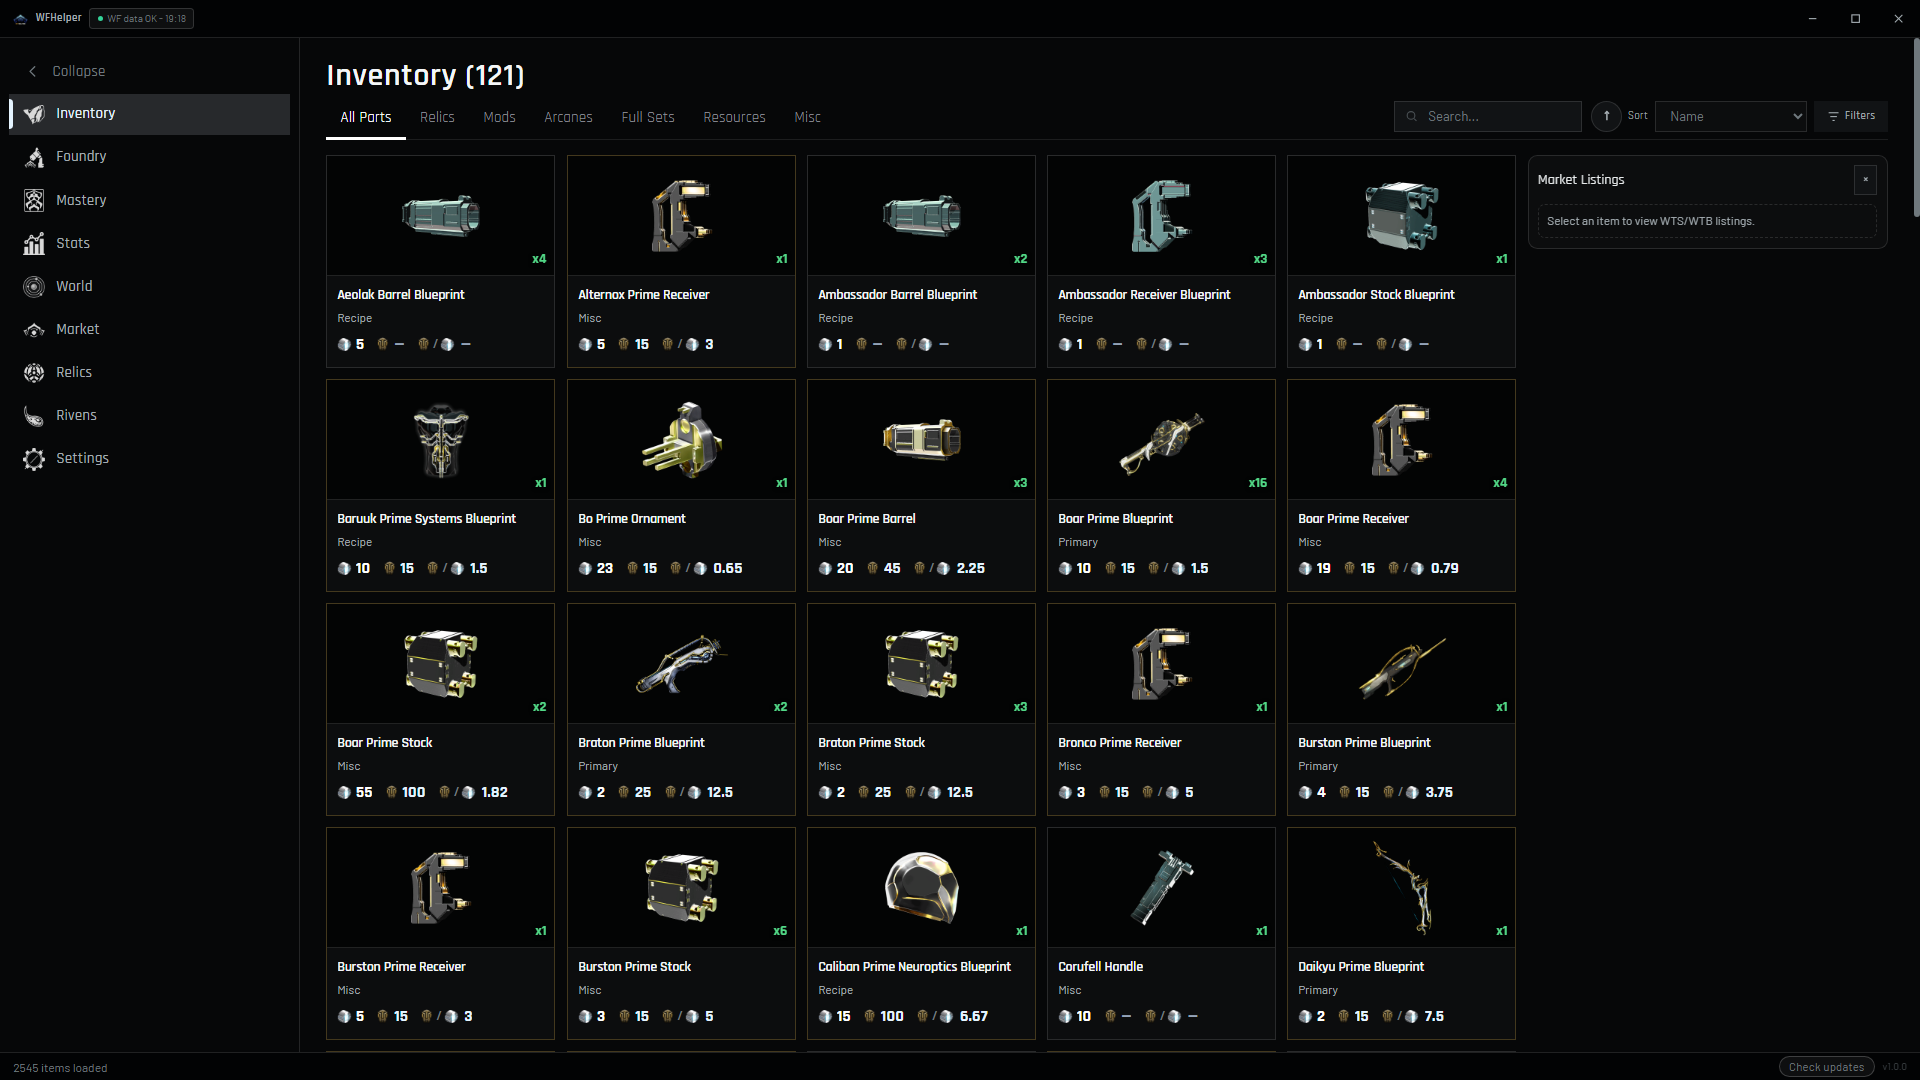
Task: Click the 'Collapse' sidebar label
Action: point(79,71)
